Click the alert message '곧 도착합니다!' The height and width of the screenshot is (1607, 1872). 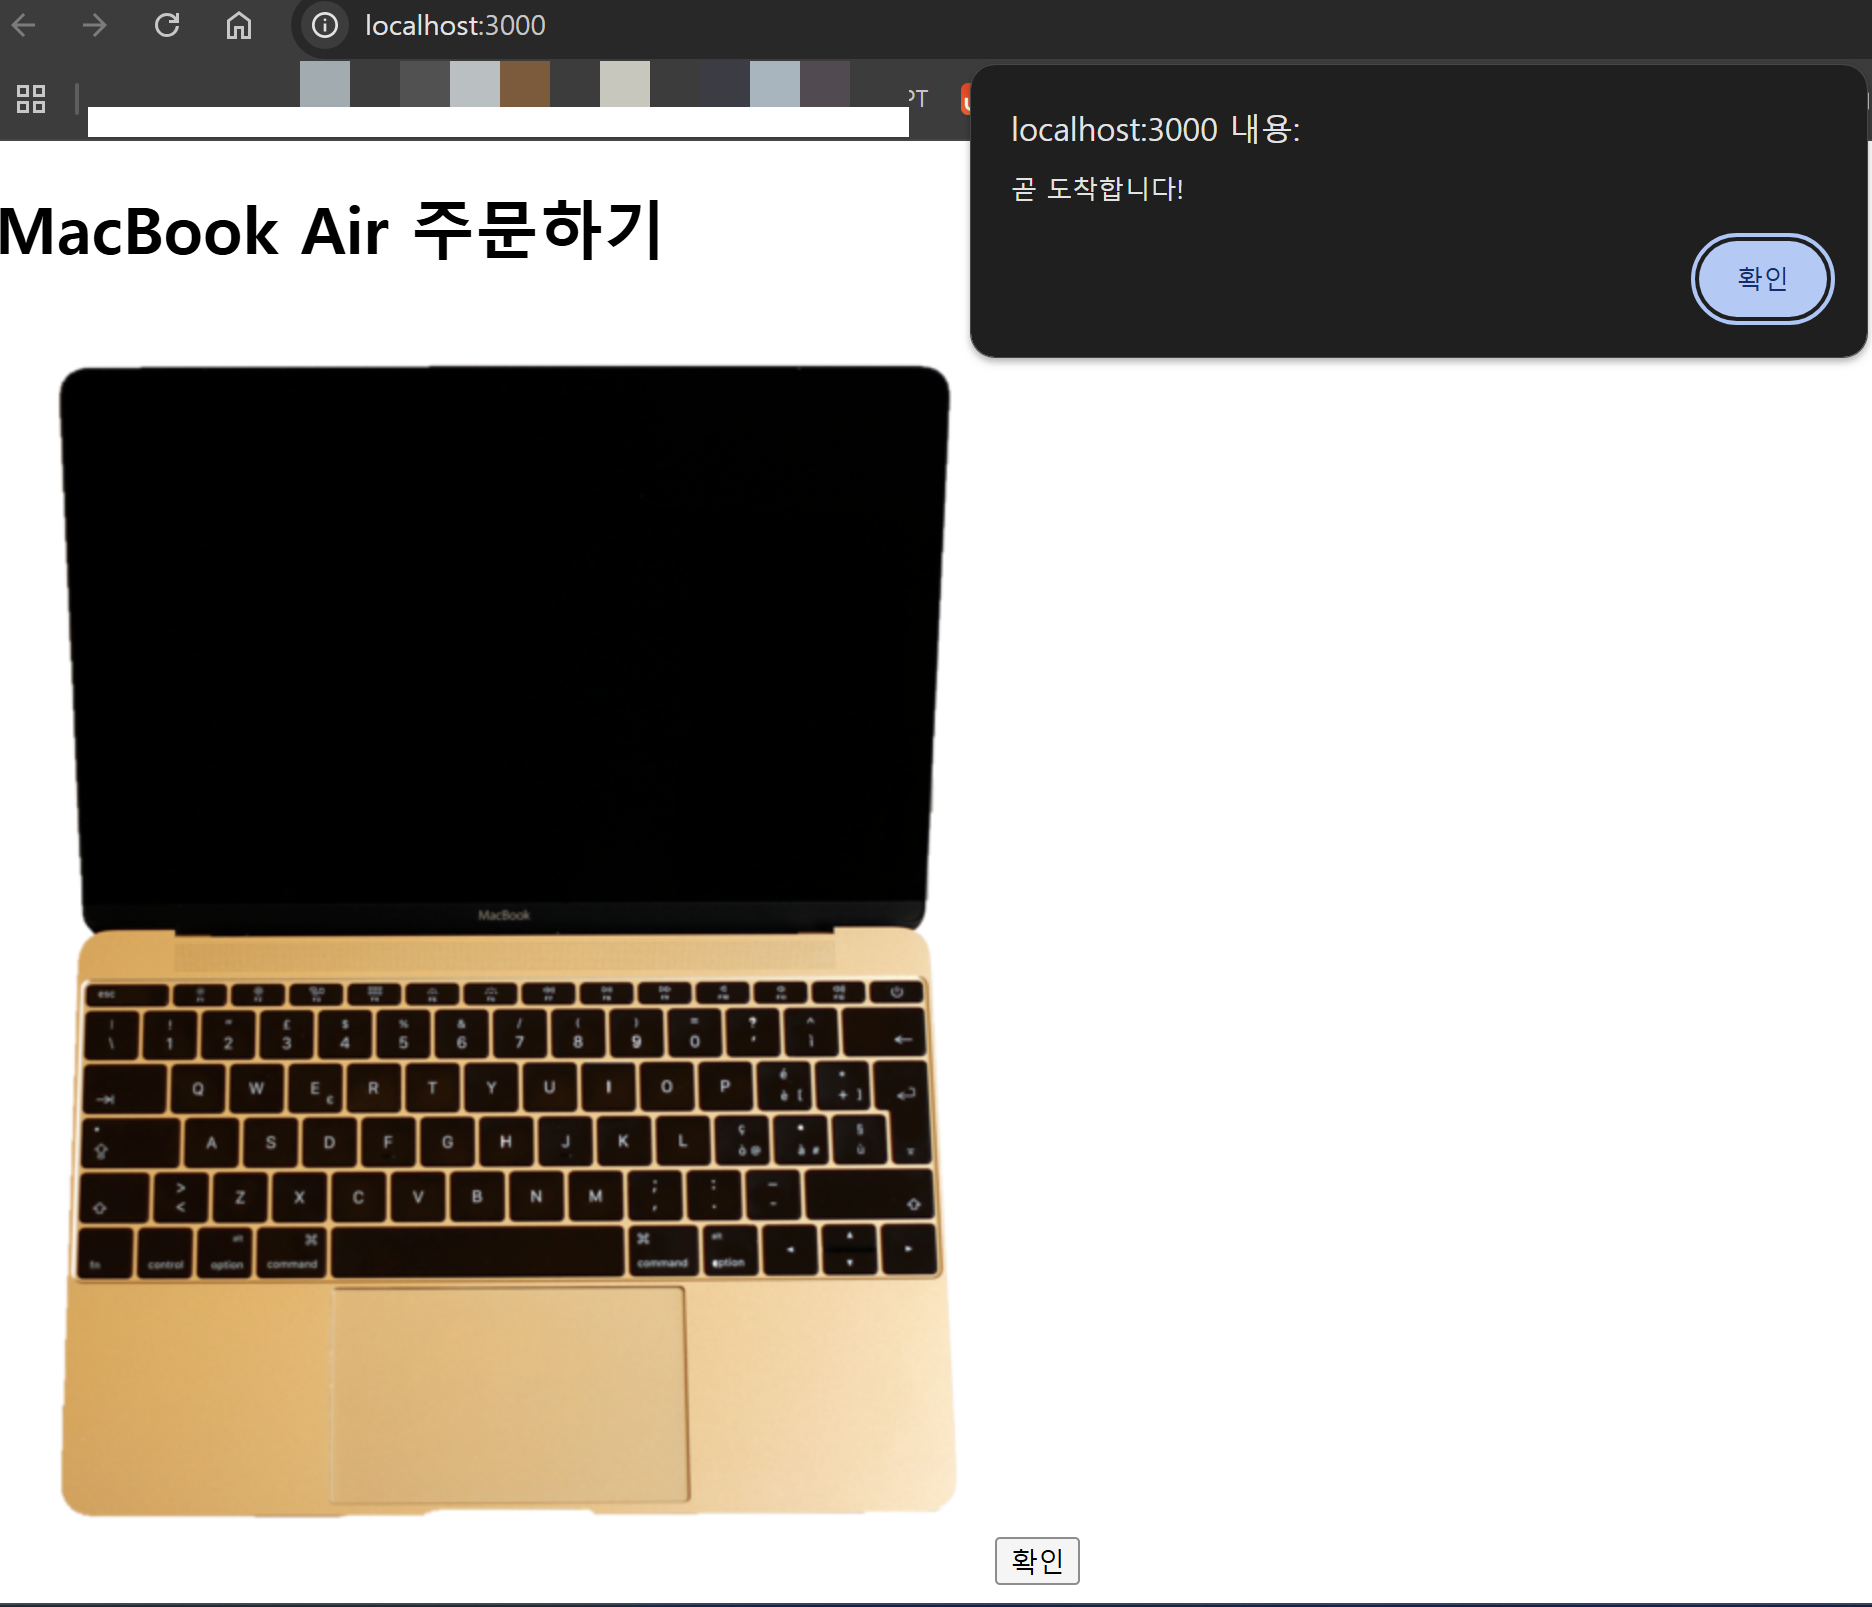tap(1097, 188)
